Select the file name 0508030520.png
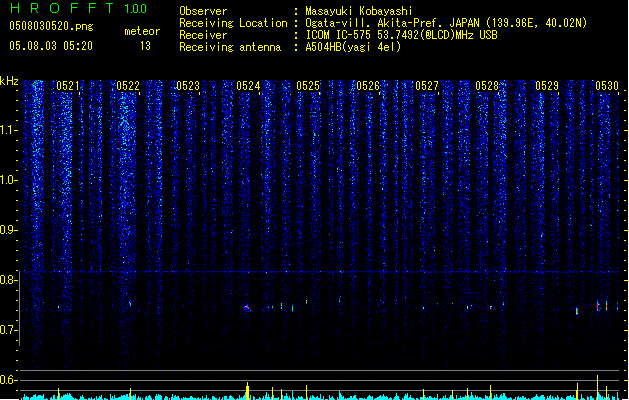629x400 pixels. pyautogui.click(x=51, y=26)
